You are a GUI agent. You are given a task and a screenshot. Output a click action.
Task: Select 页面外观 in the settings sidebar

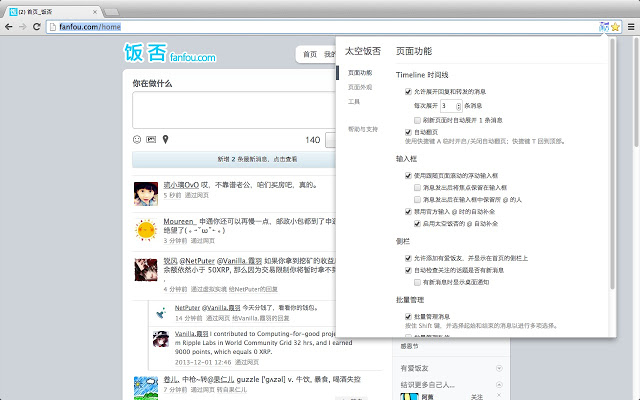(x=360, y=87)
